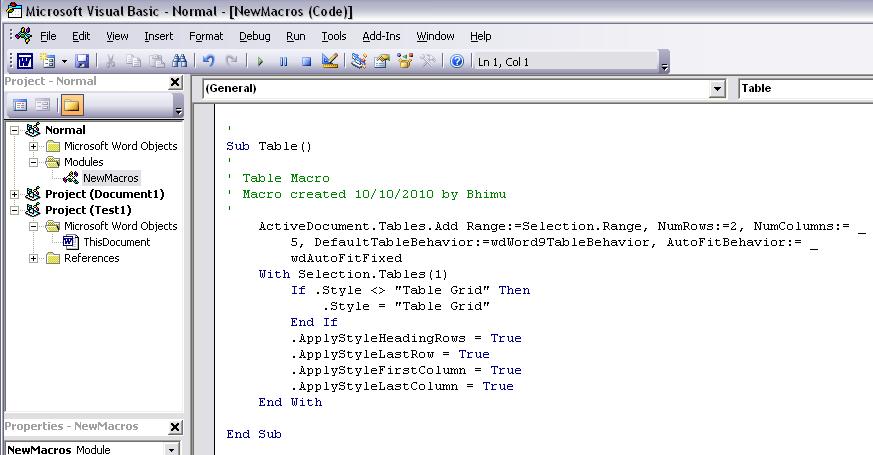Screen dimensions: 873x455
Task: Click the View Microsoft Word toolbar icon
Action: (24, 61)
